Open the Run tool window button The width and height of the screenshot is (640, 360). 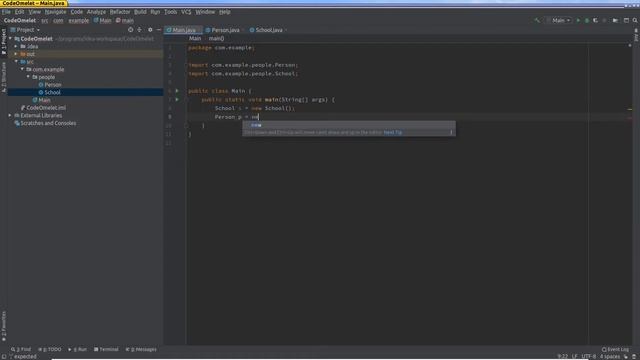78,349
